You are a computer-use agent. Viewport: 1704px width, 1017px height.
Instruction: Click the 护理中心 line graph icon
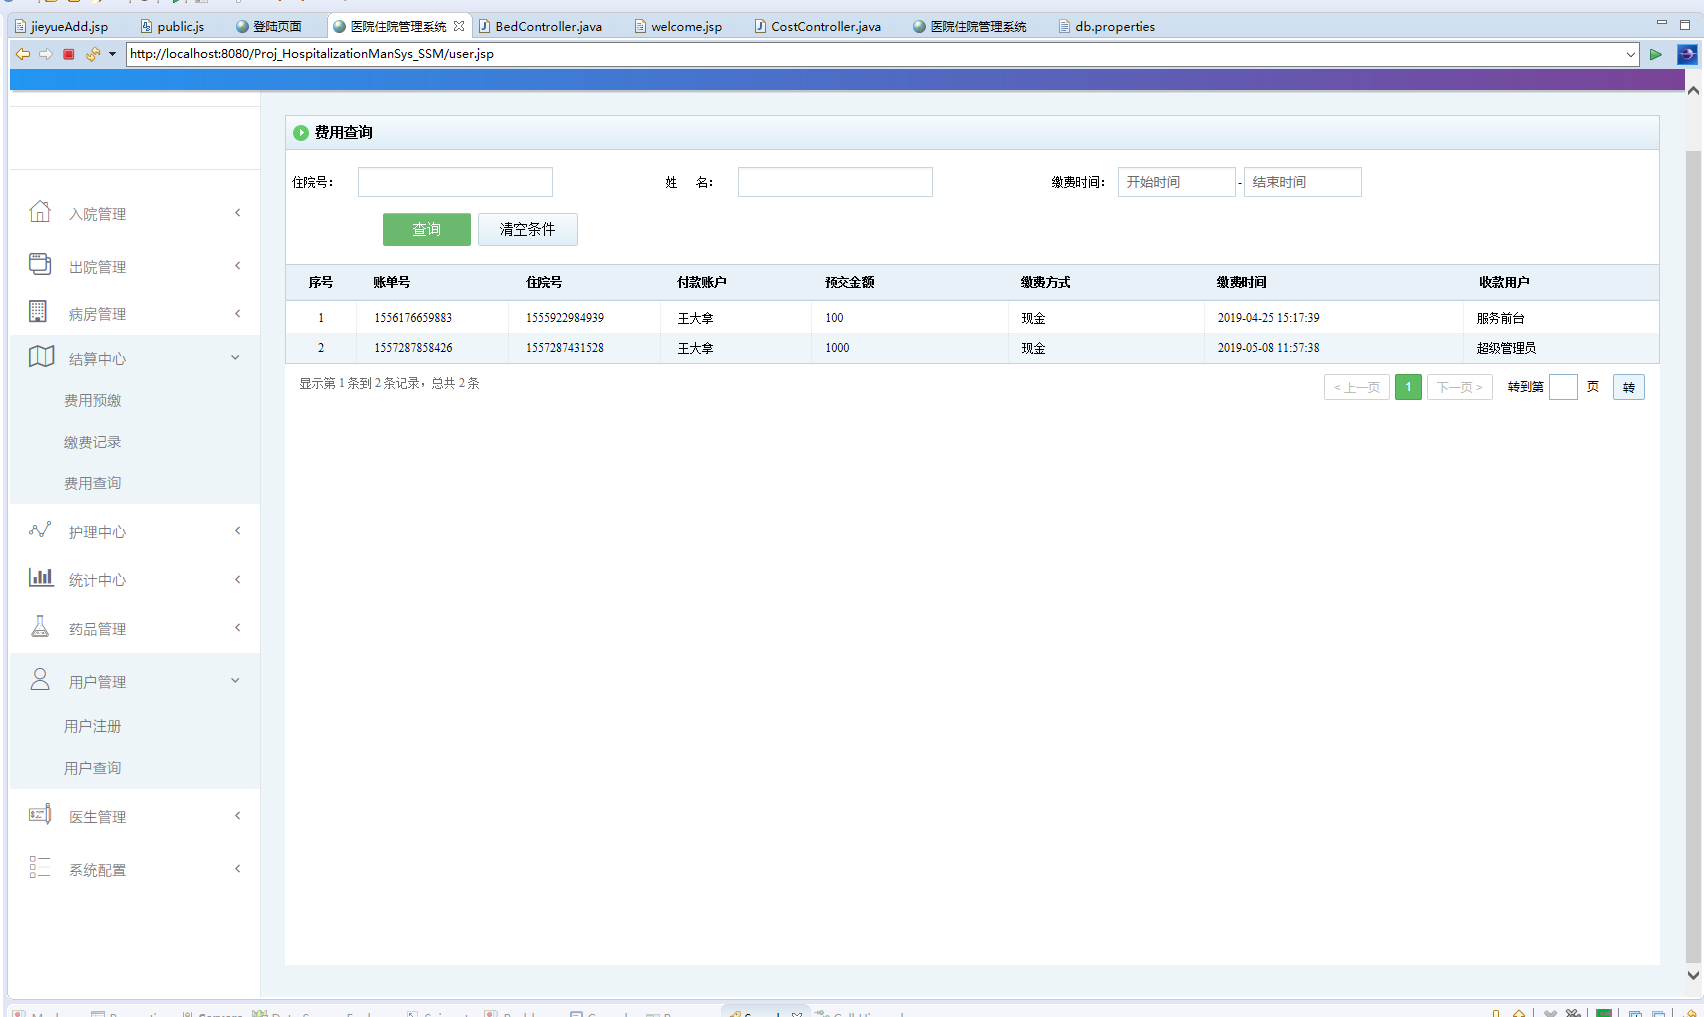[40, 530]
